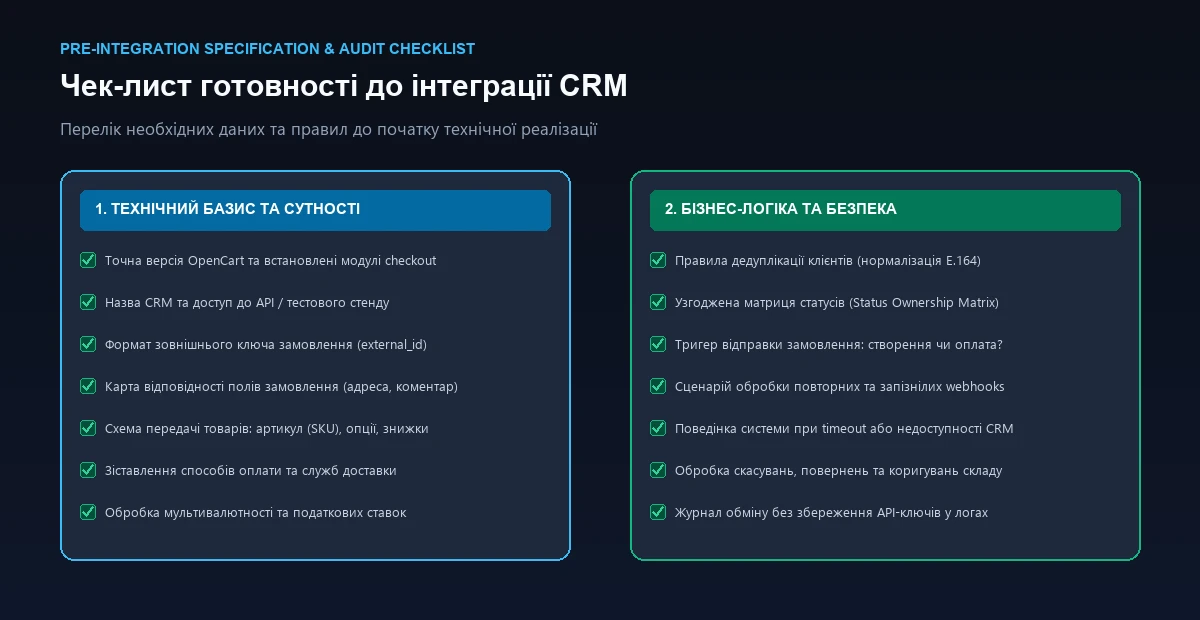Click text 'Правила дедуплікації клієнтів (нормалізація E.164)'

point(827,260)
